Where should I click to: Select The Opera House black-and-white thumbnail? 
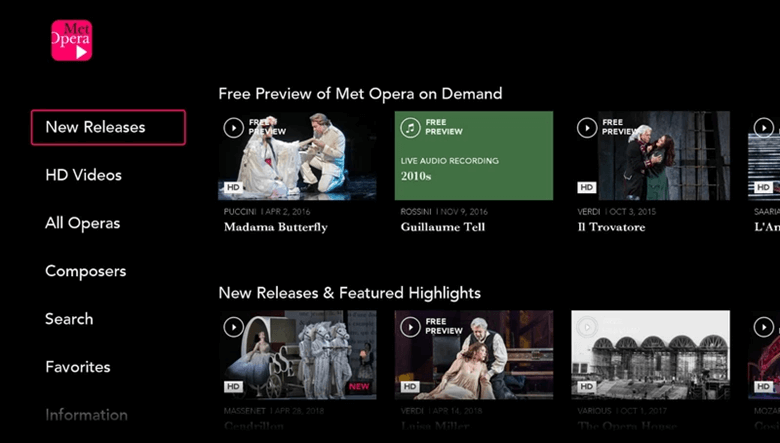tap(650, 354)
